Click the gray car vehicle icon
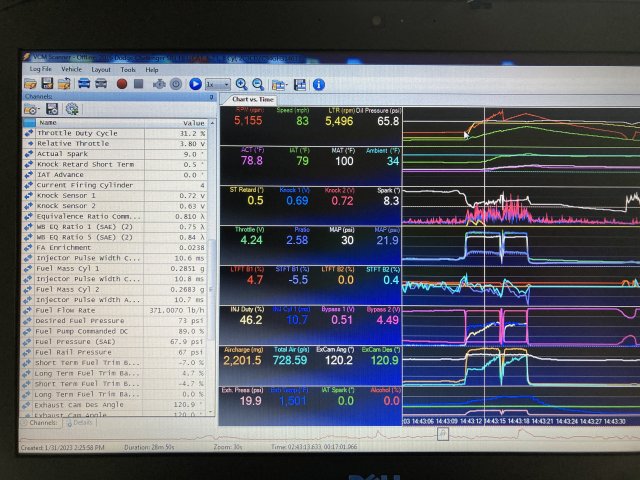 pyautogui.click(x=101, y=84)
